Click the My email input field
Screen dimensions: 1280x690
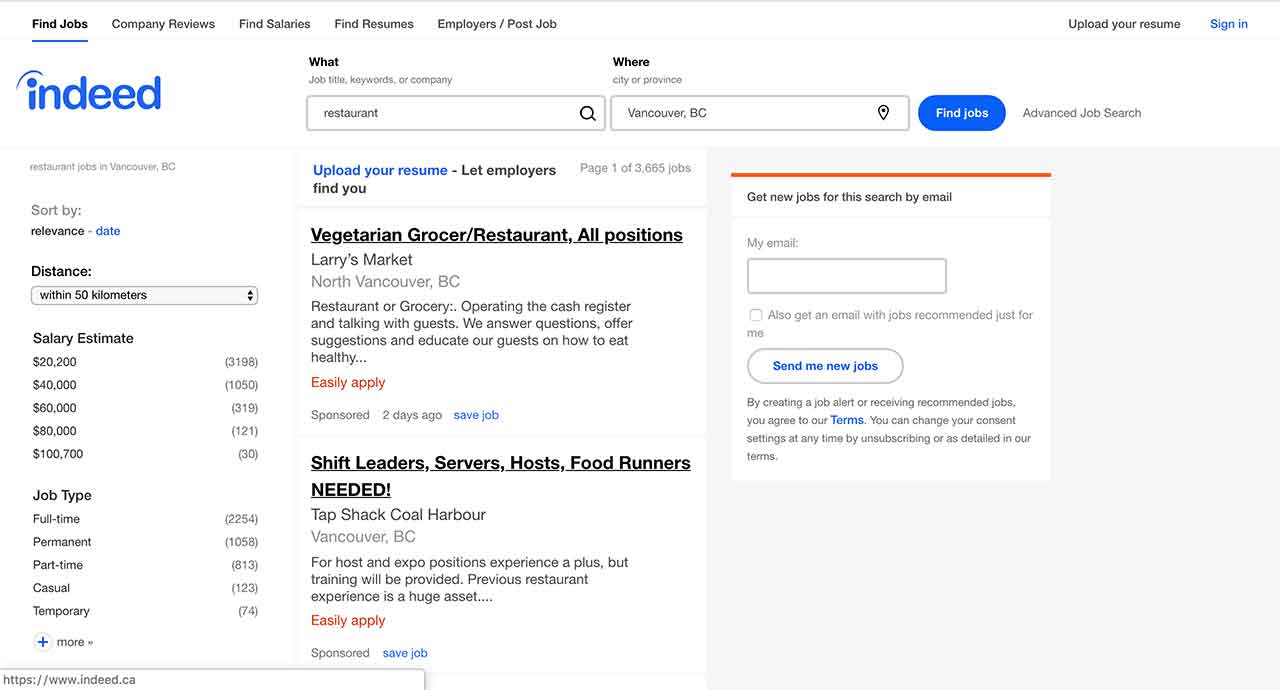tap(846, 276)
